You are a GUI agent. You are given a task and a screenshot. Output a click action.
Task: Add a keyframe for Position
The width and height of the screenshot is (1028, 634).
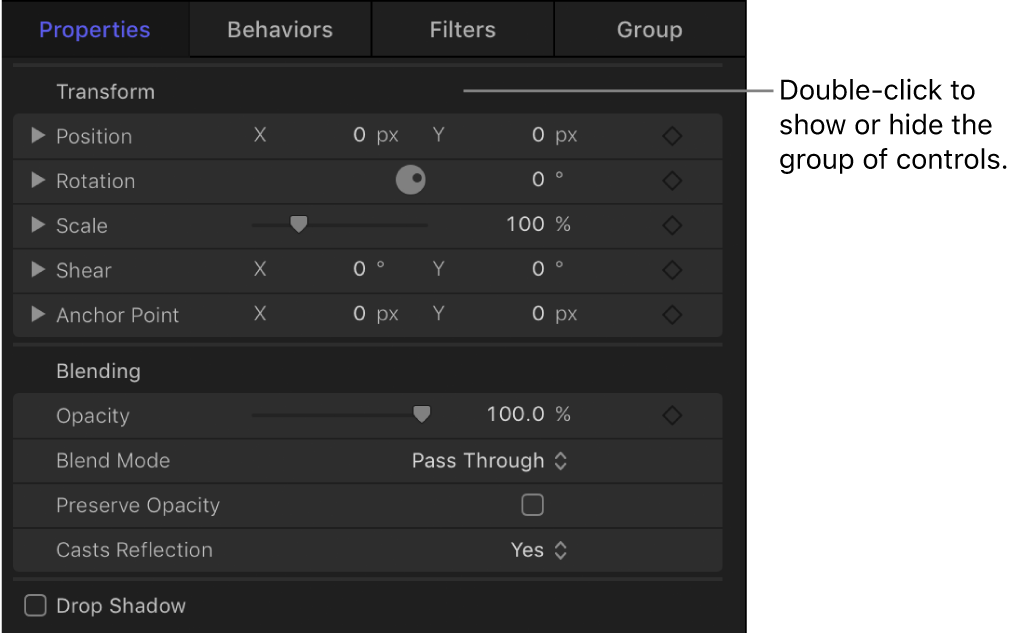(672, 135)
